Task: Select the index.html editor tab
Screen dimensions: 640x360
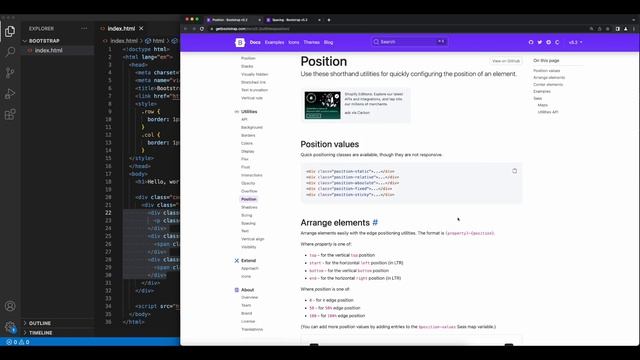Action: point(121,28)
